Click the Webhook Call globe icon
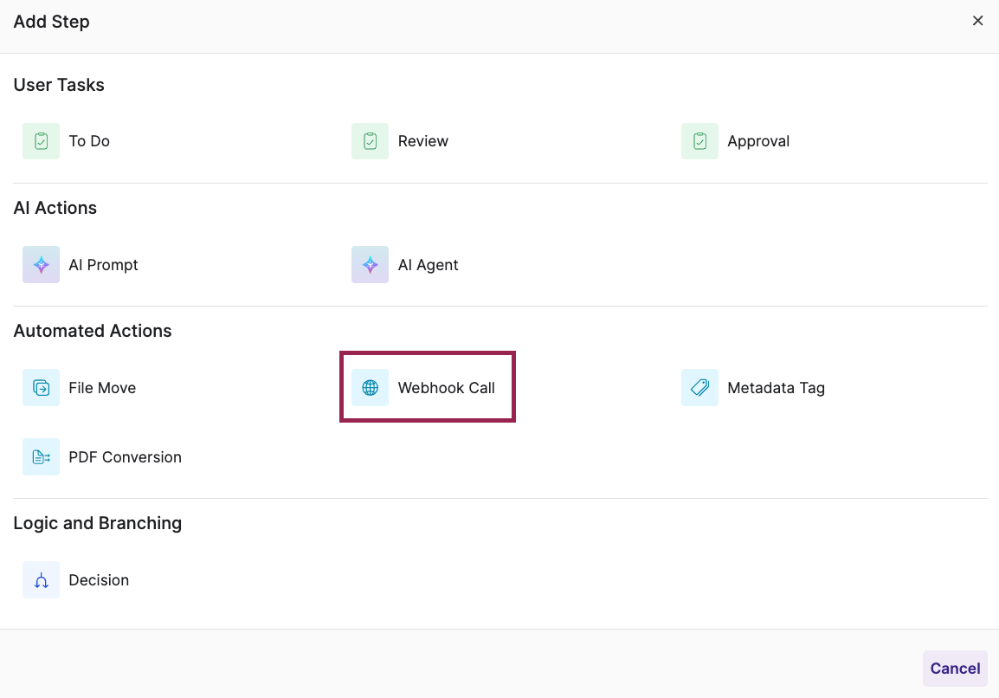999x698 pixels. (370, 387)
